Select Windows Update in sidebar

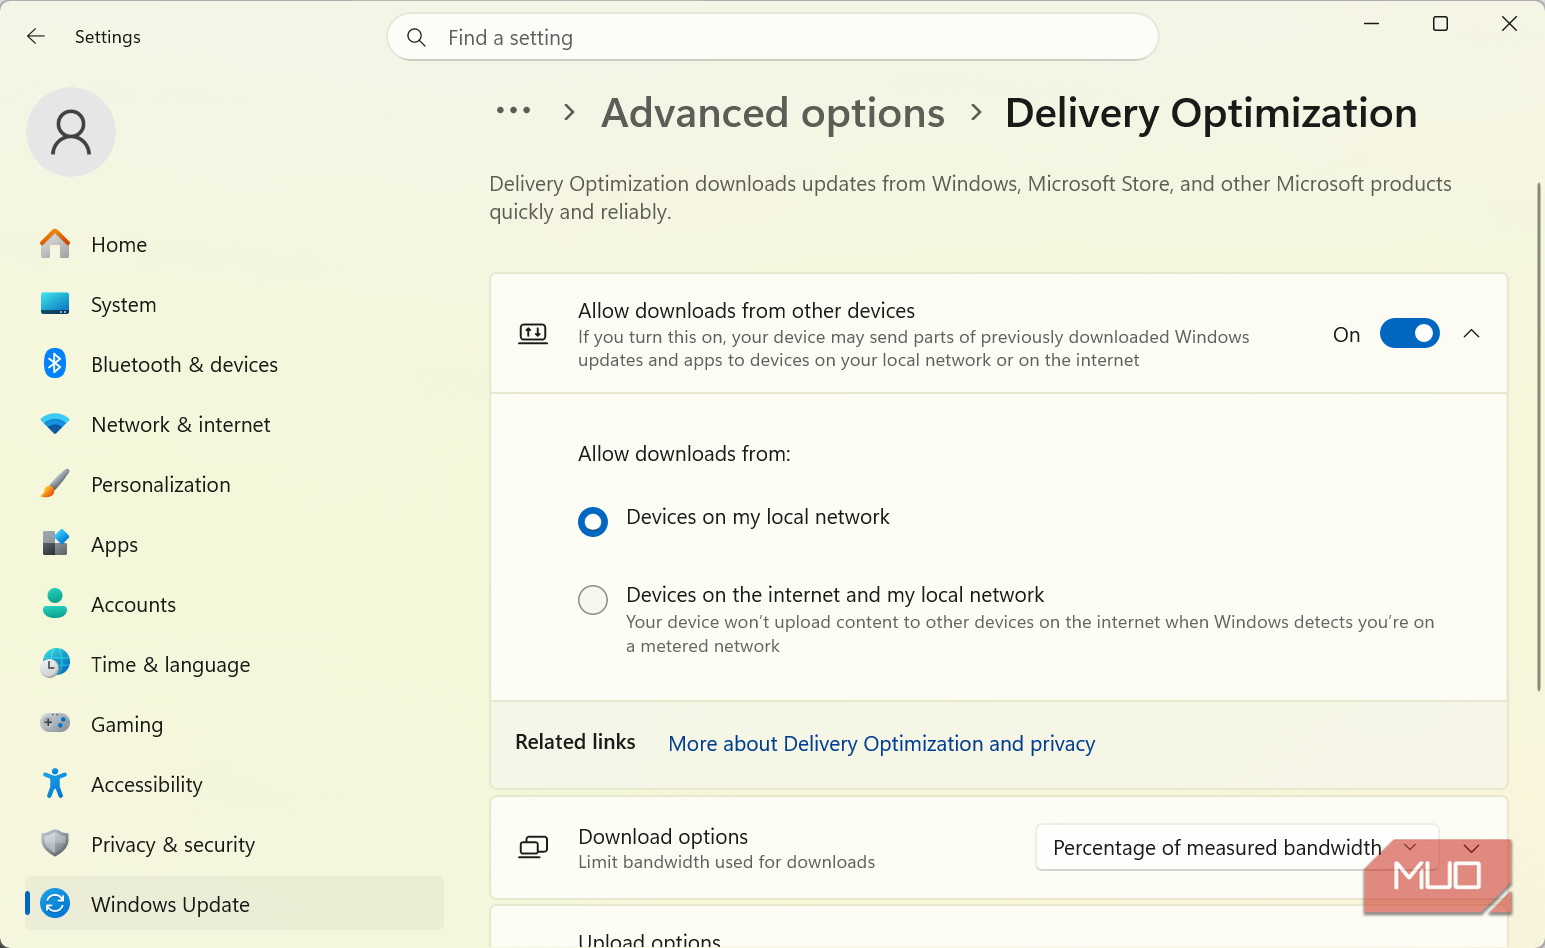pyautogui.click(x=235, y=904)
